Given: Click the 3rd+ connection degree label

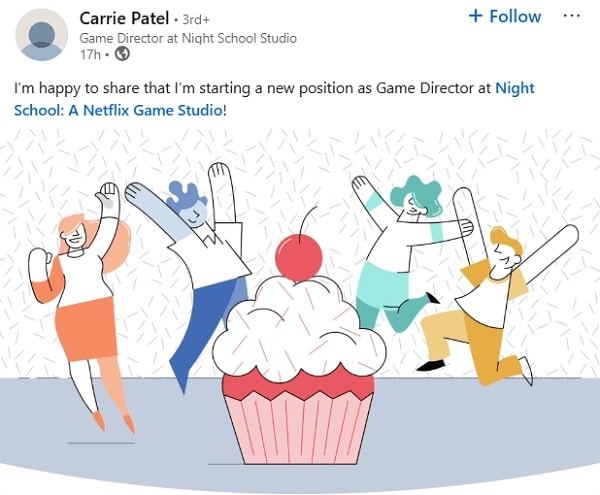Looking at the screenshot, I should (196, 20).
